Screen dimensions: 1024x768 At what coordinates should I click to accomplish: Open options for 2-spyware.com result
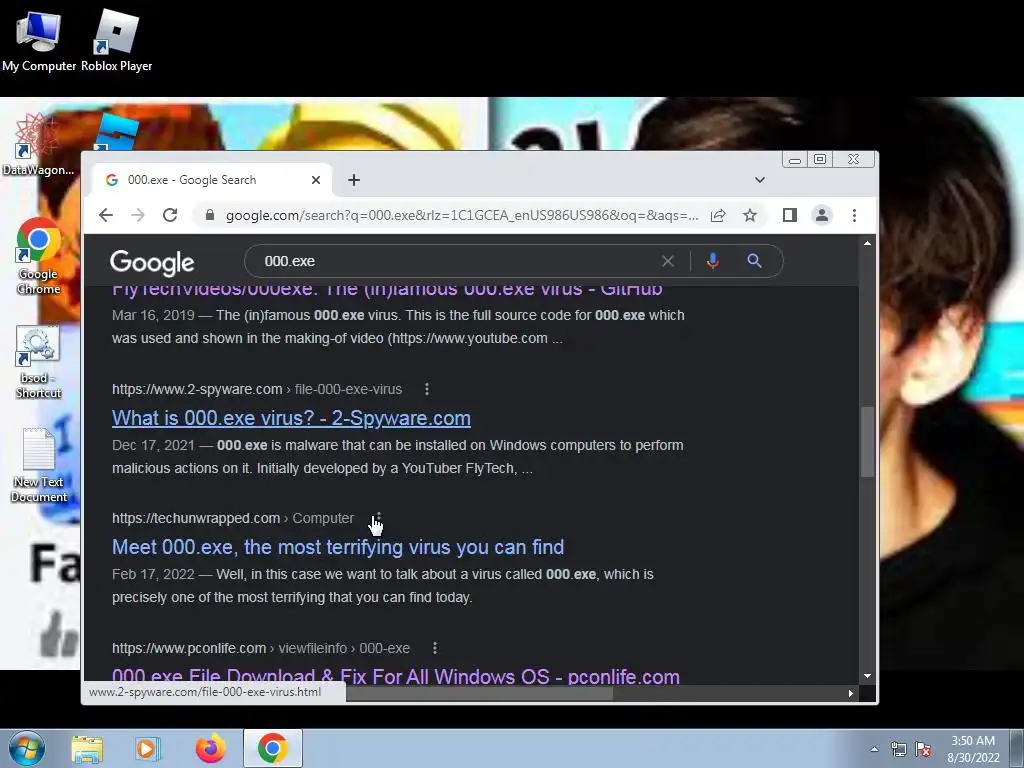[427, 389]
